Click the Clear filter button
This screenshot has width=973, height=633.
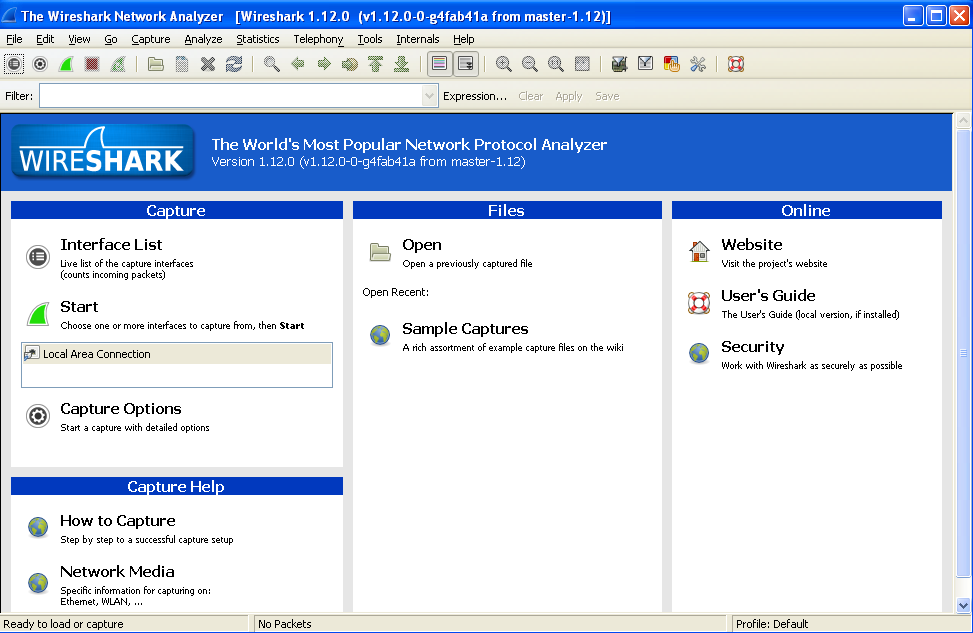(531, 96)
